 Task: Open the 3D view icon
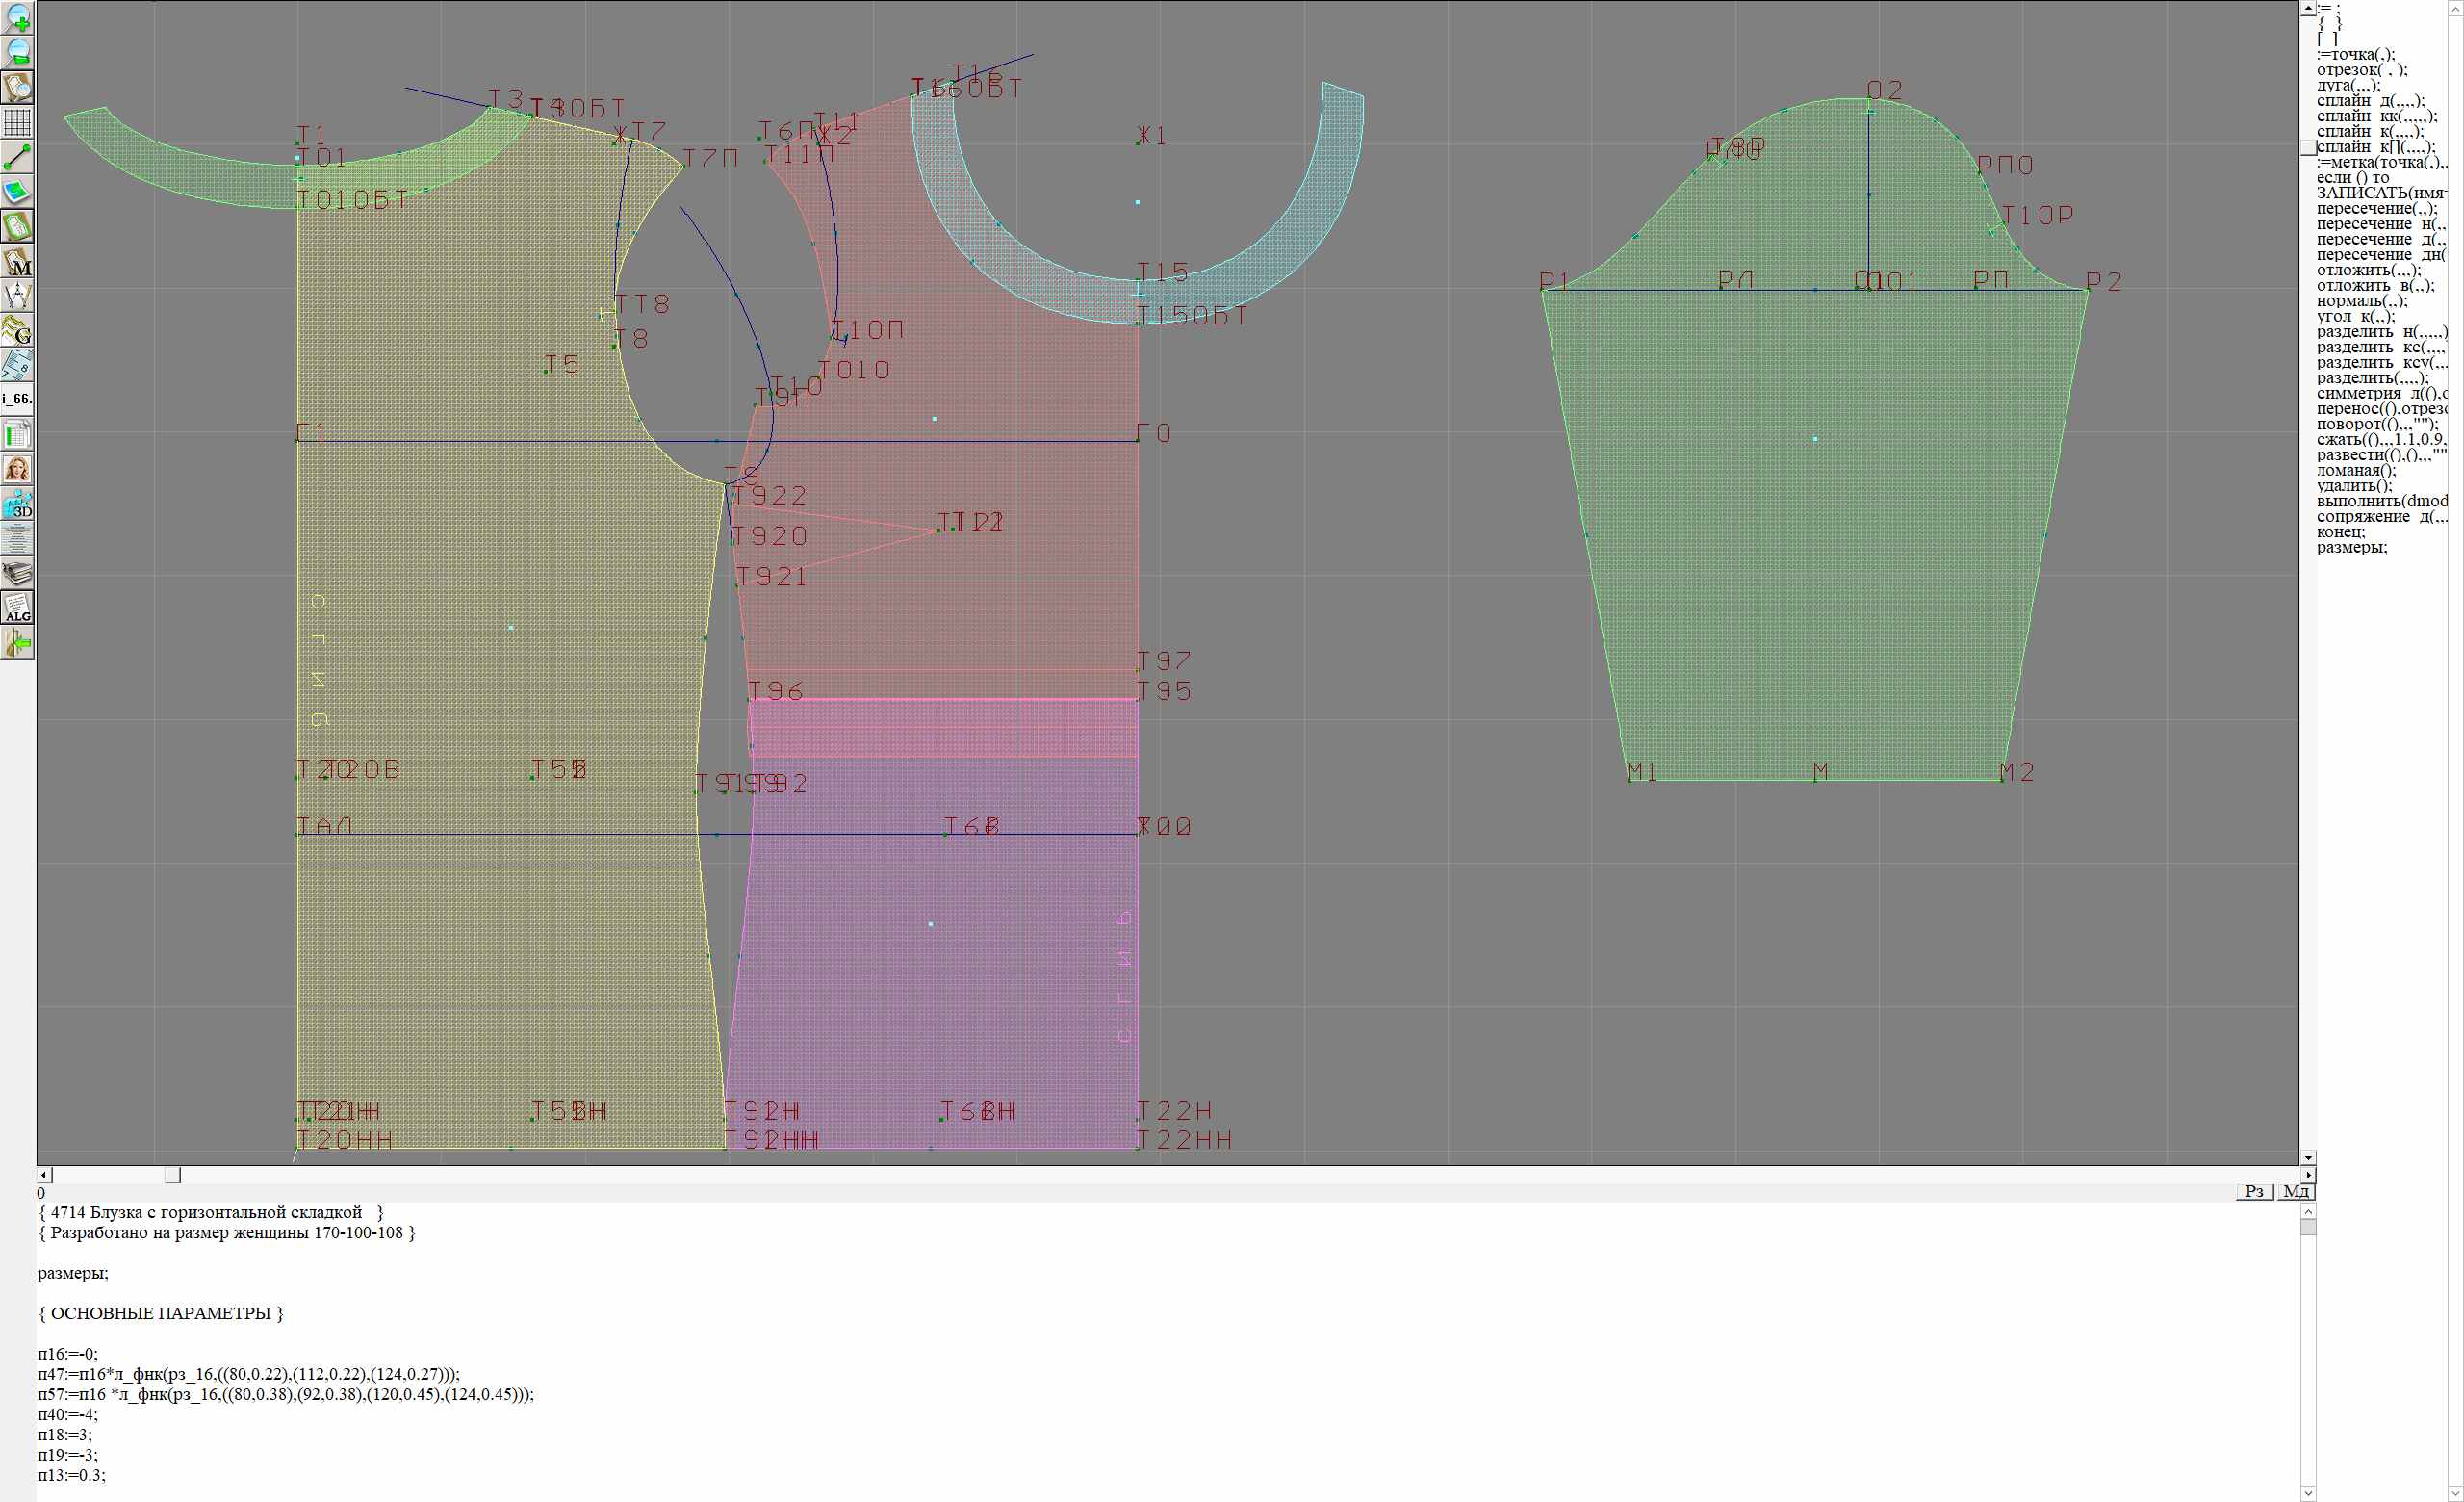click(x=18, y=504)
